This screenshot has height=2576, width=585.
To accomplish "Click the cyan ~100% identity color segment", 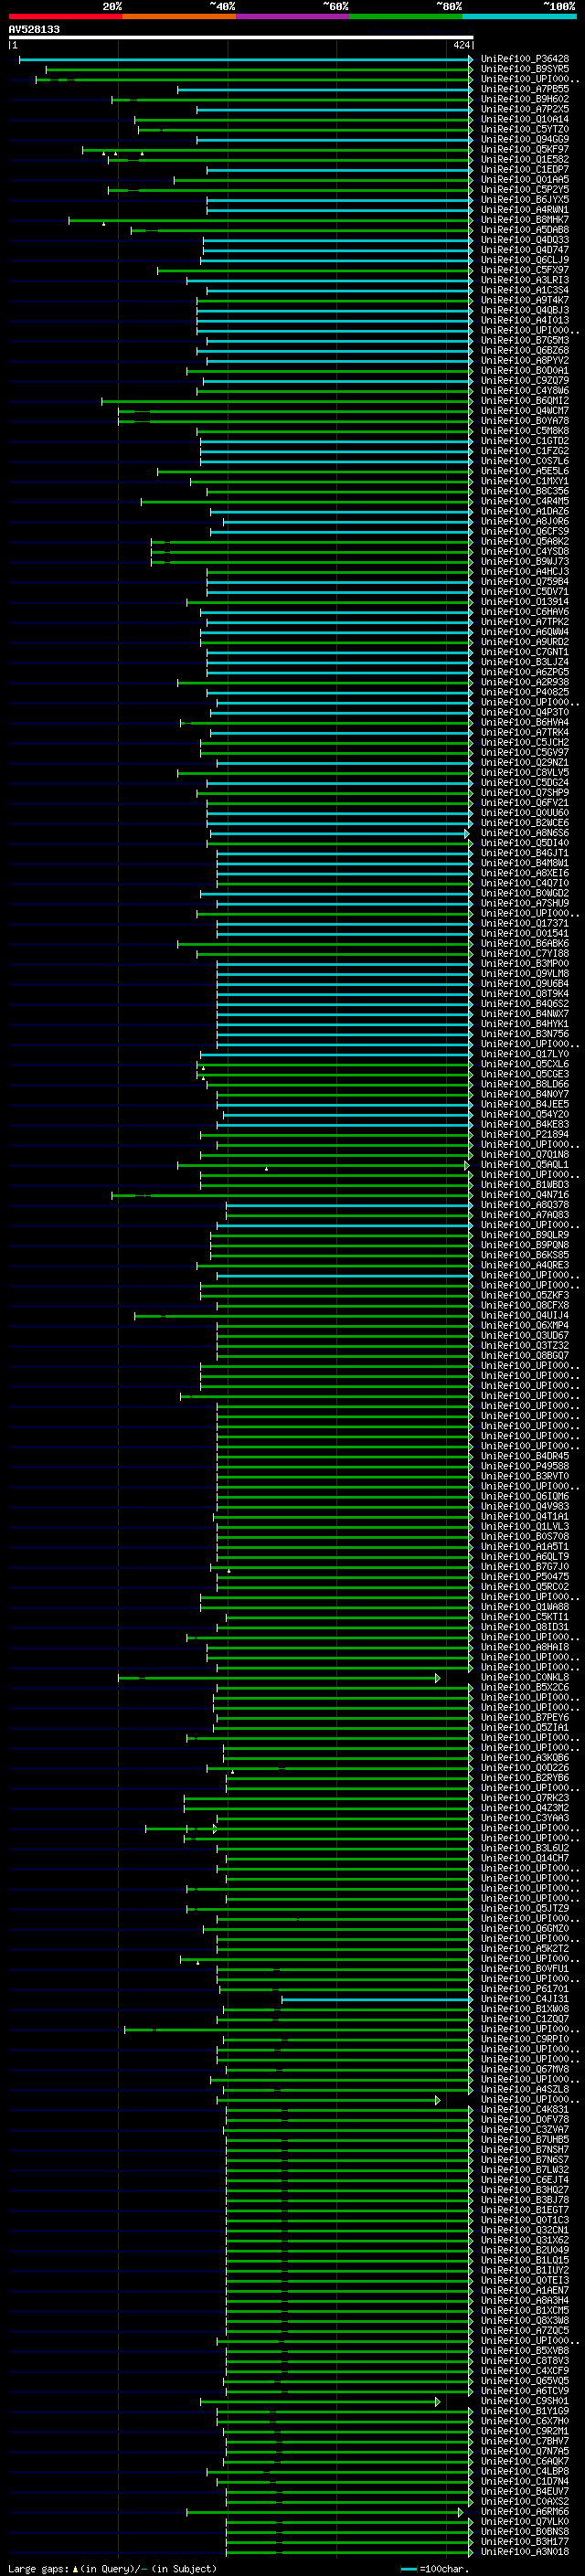I will 519,17.
